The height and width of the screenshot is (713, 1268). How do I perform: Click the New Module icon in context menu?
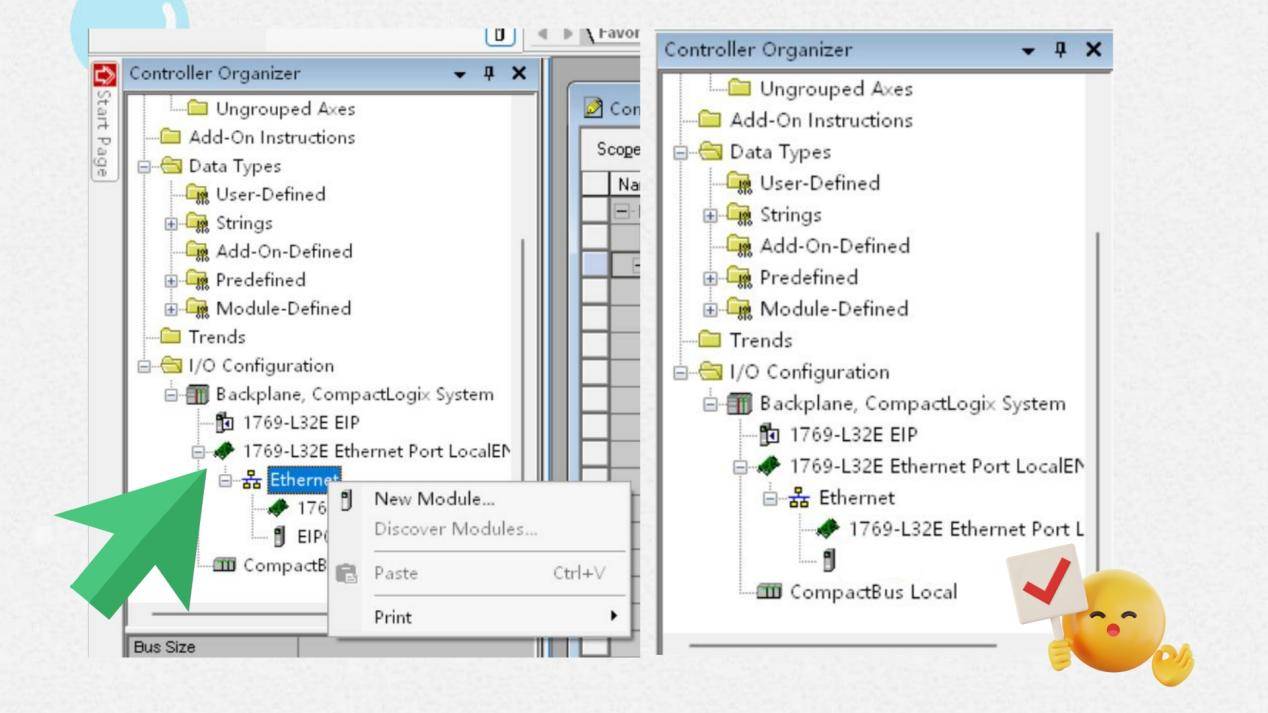coord(346,498)
